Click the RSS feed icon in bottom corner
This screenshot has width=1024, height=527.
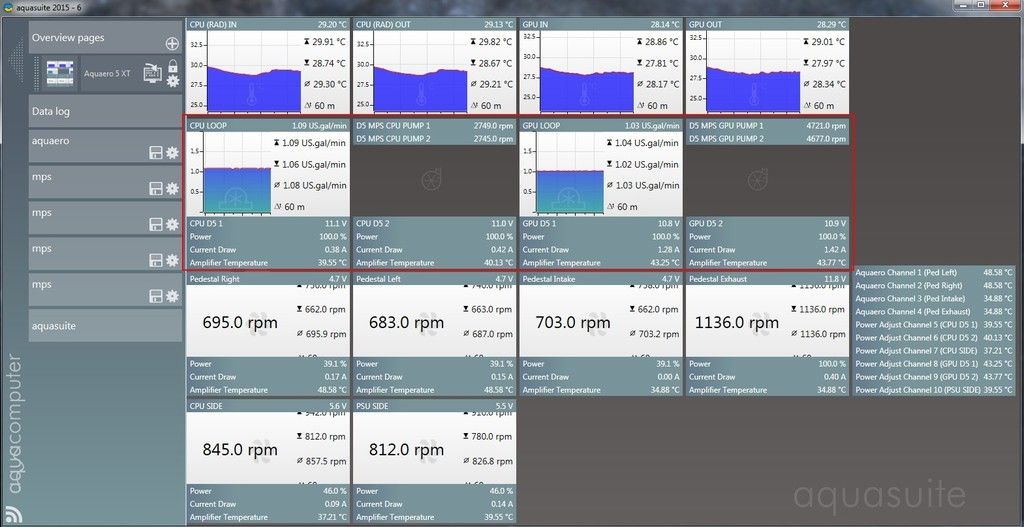coord(14,515)
